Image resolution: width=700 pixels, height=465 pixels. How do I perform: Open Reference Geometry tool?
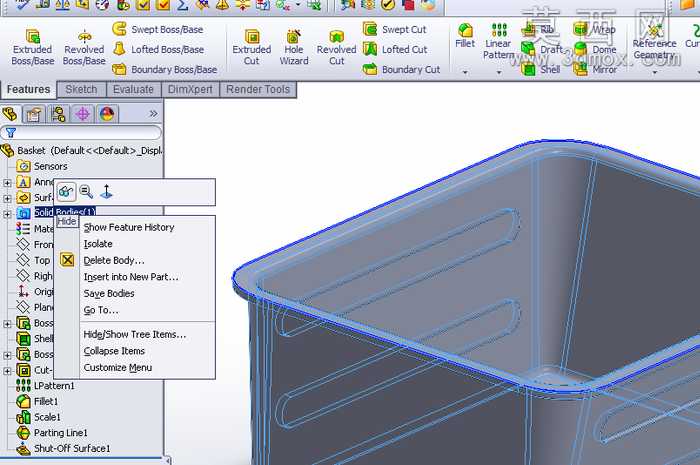point(654,42)
